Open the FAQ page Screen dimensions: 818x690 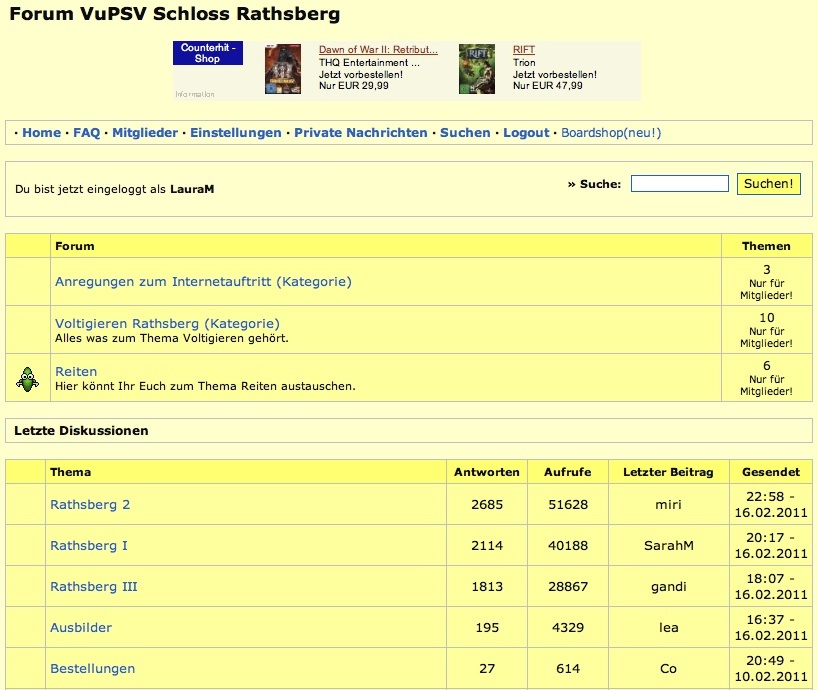click(86, 132)
